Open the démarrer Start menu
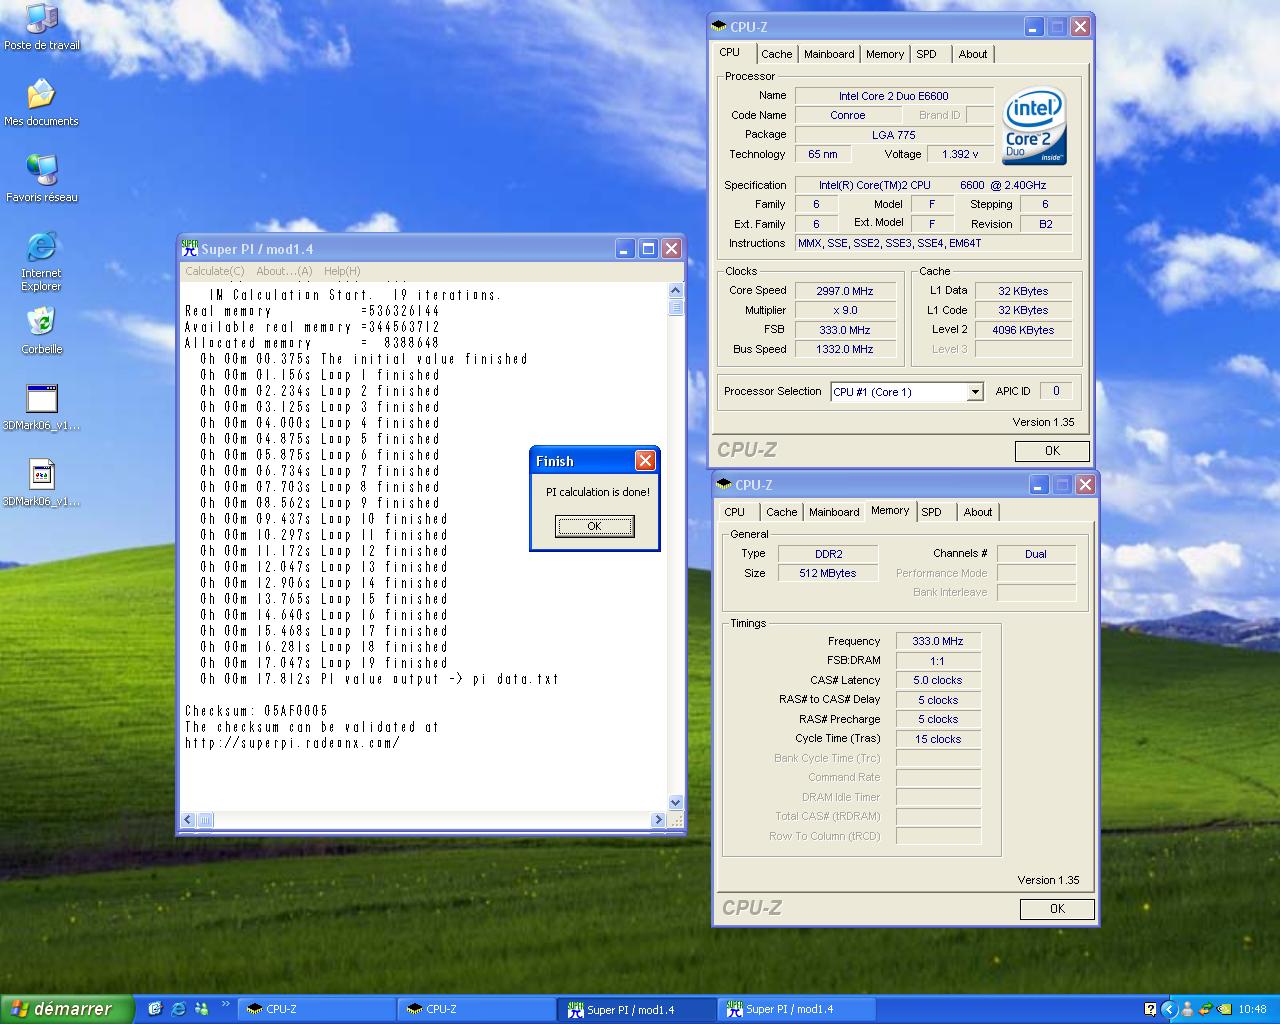1280x1024 pixels. [x=66, y=1009]
